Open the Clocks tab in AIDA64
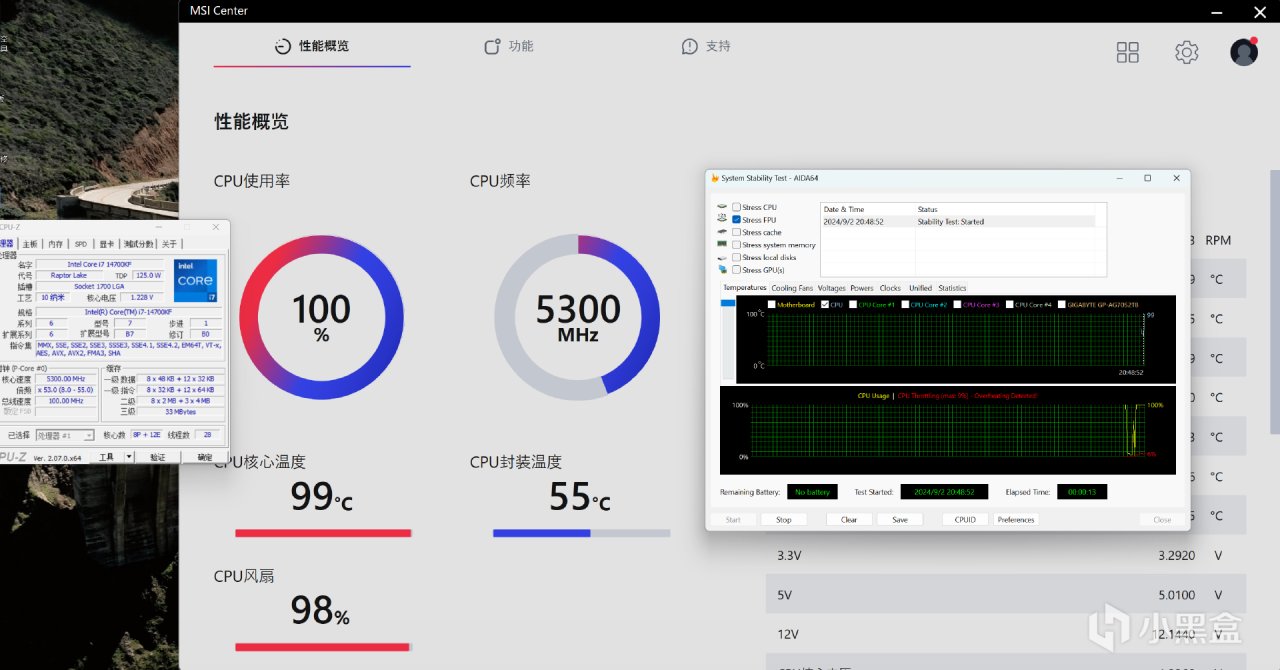Image resolution: width=1280 pixels, height=670 pixels. (890, 288)
